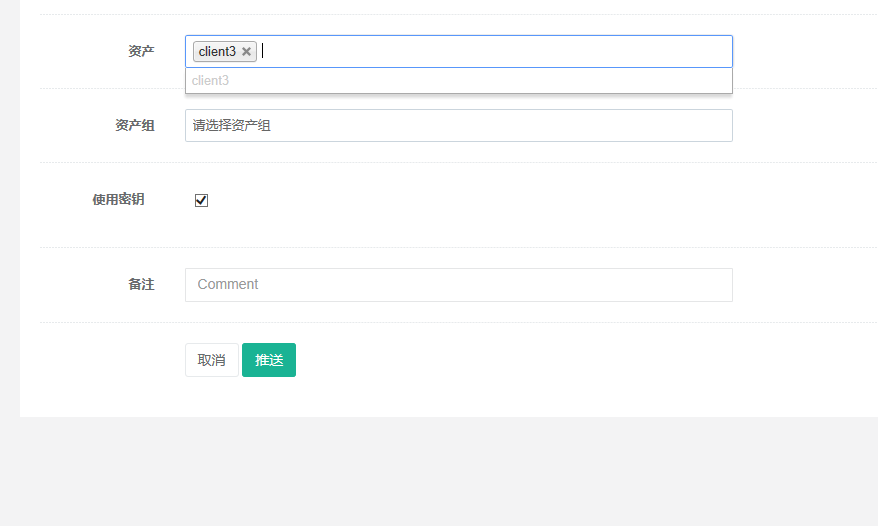The image size is (878, 526).
Task: Uncheck the 使用密钥 checkbox
Action: pos(201,200)
